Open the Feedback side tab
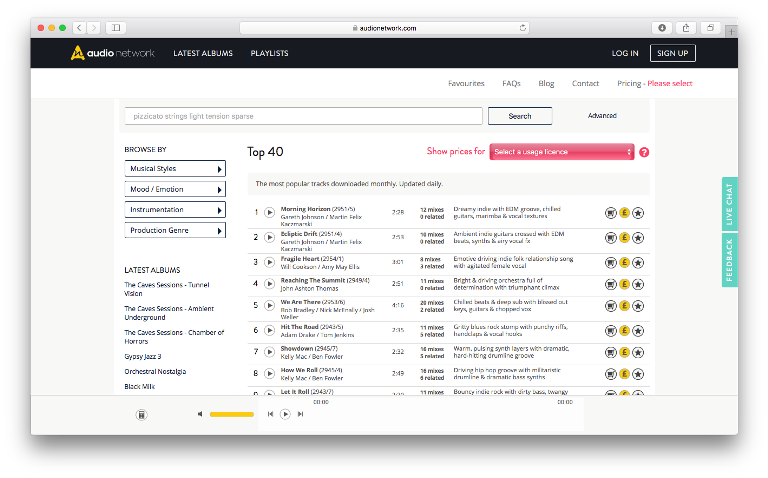 [x=729, y=260]
